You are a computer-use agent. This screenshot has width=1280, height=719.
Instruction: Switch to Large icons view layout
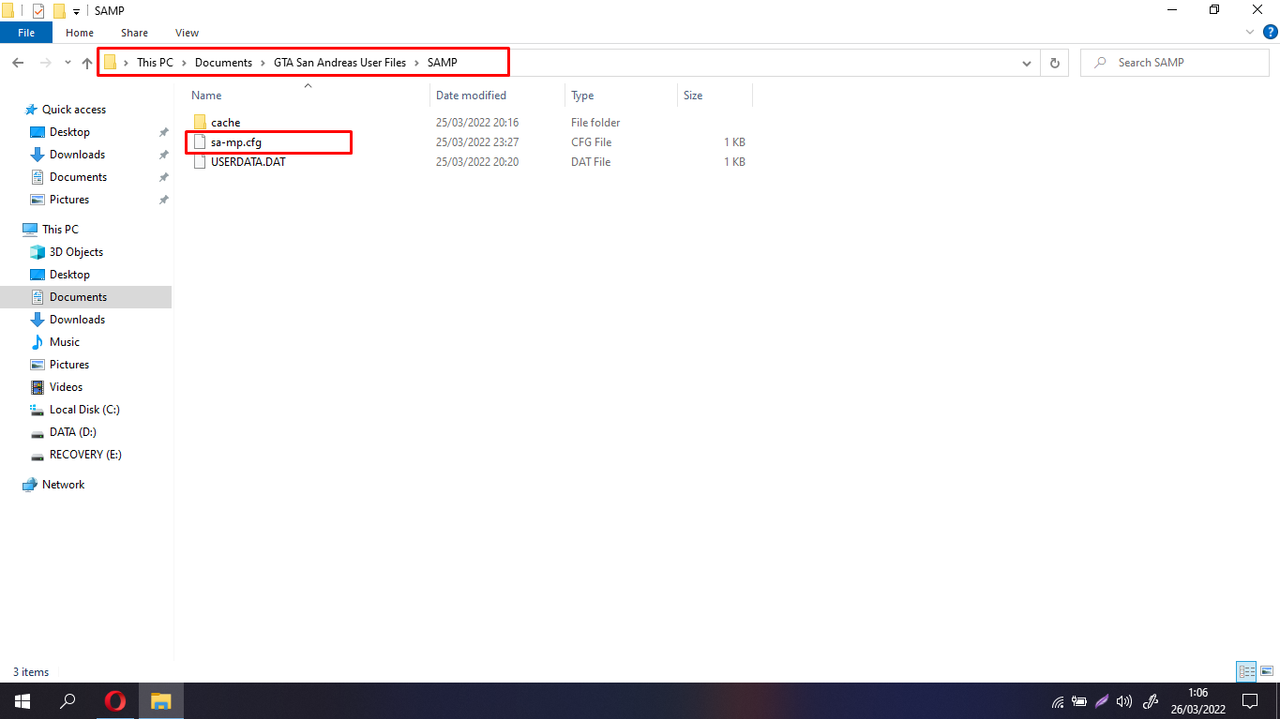(x=1266, y=671)
